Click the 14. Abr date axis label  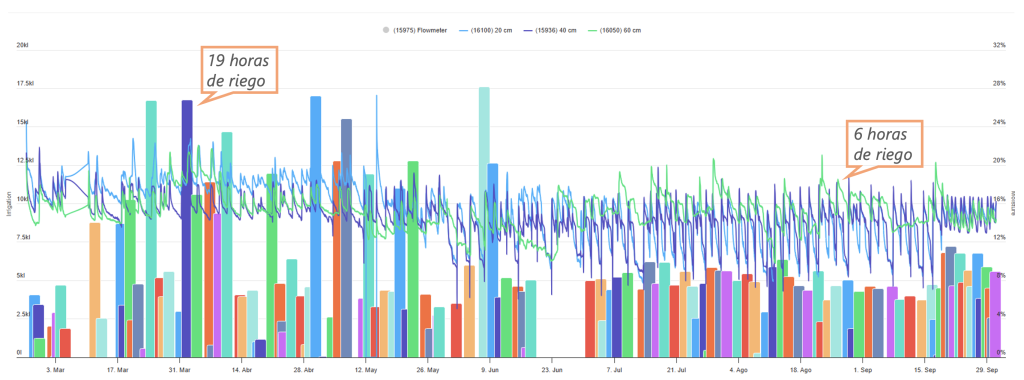point(242,369)
